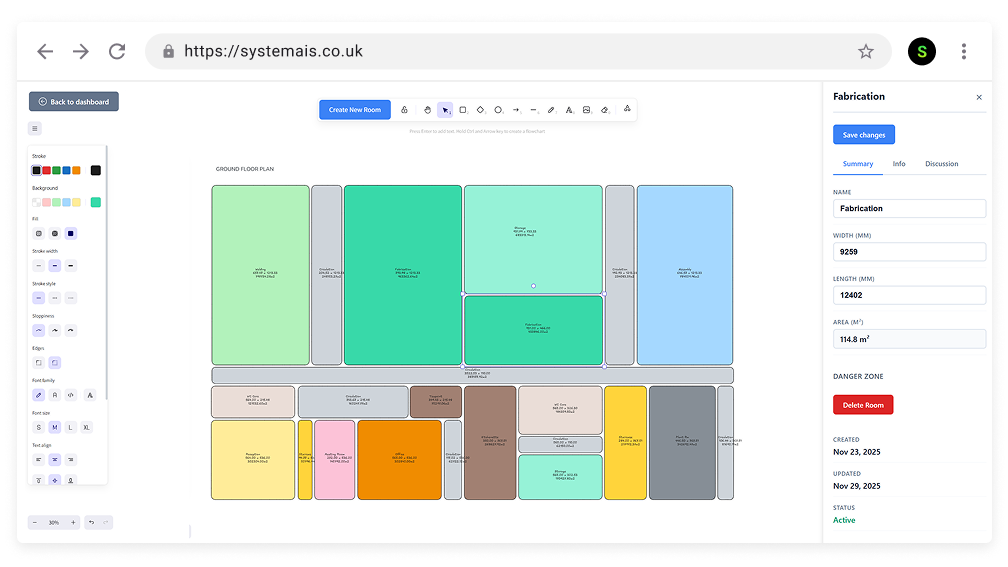Undo last canvas action
Viewport: 1008px width, 567px height.
tap(91, 523)
